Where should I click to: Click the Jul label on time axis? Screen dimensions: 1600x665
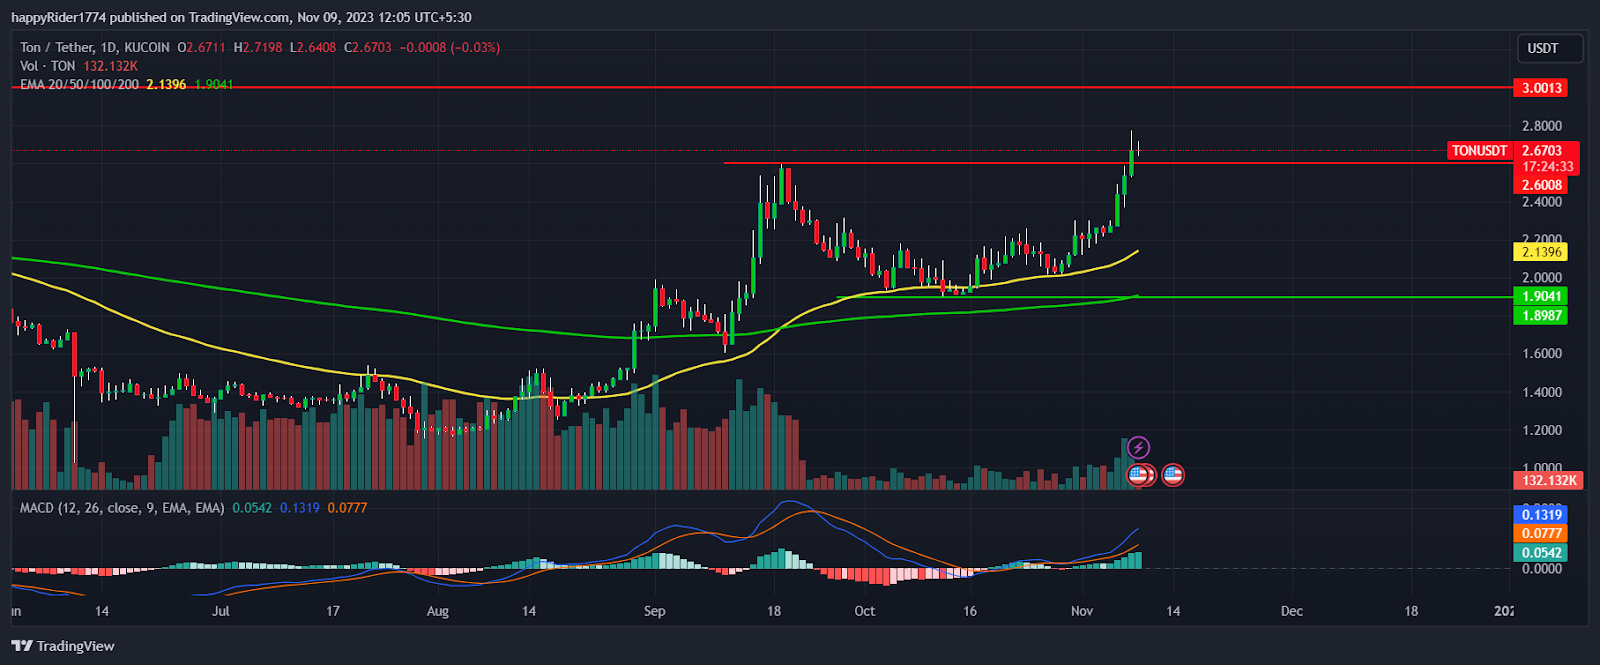(x=221, y=611)
